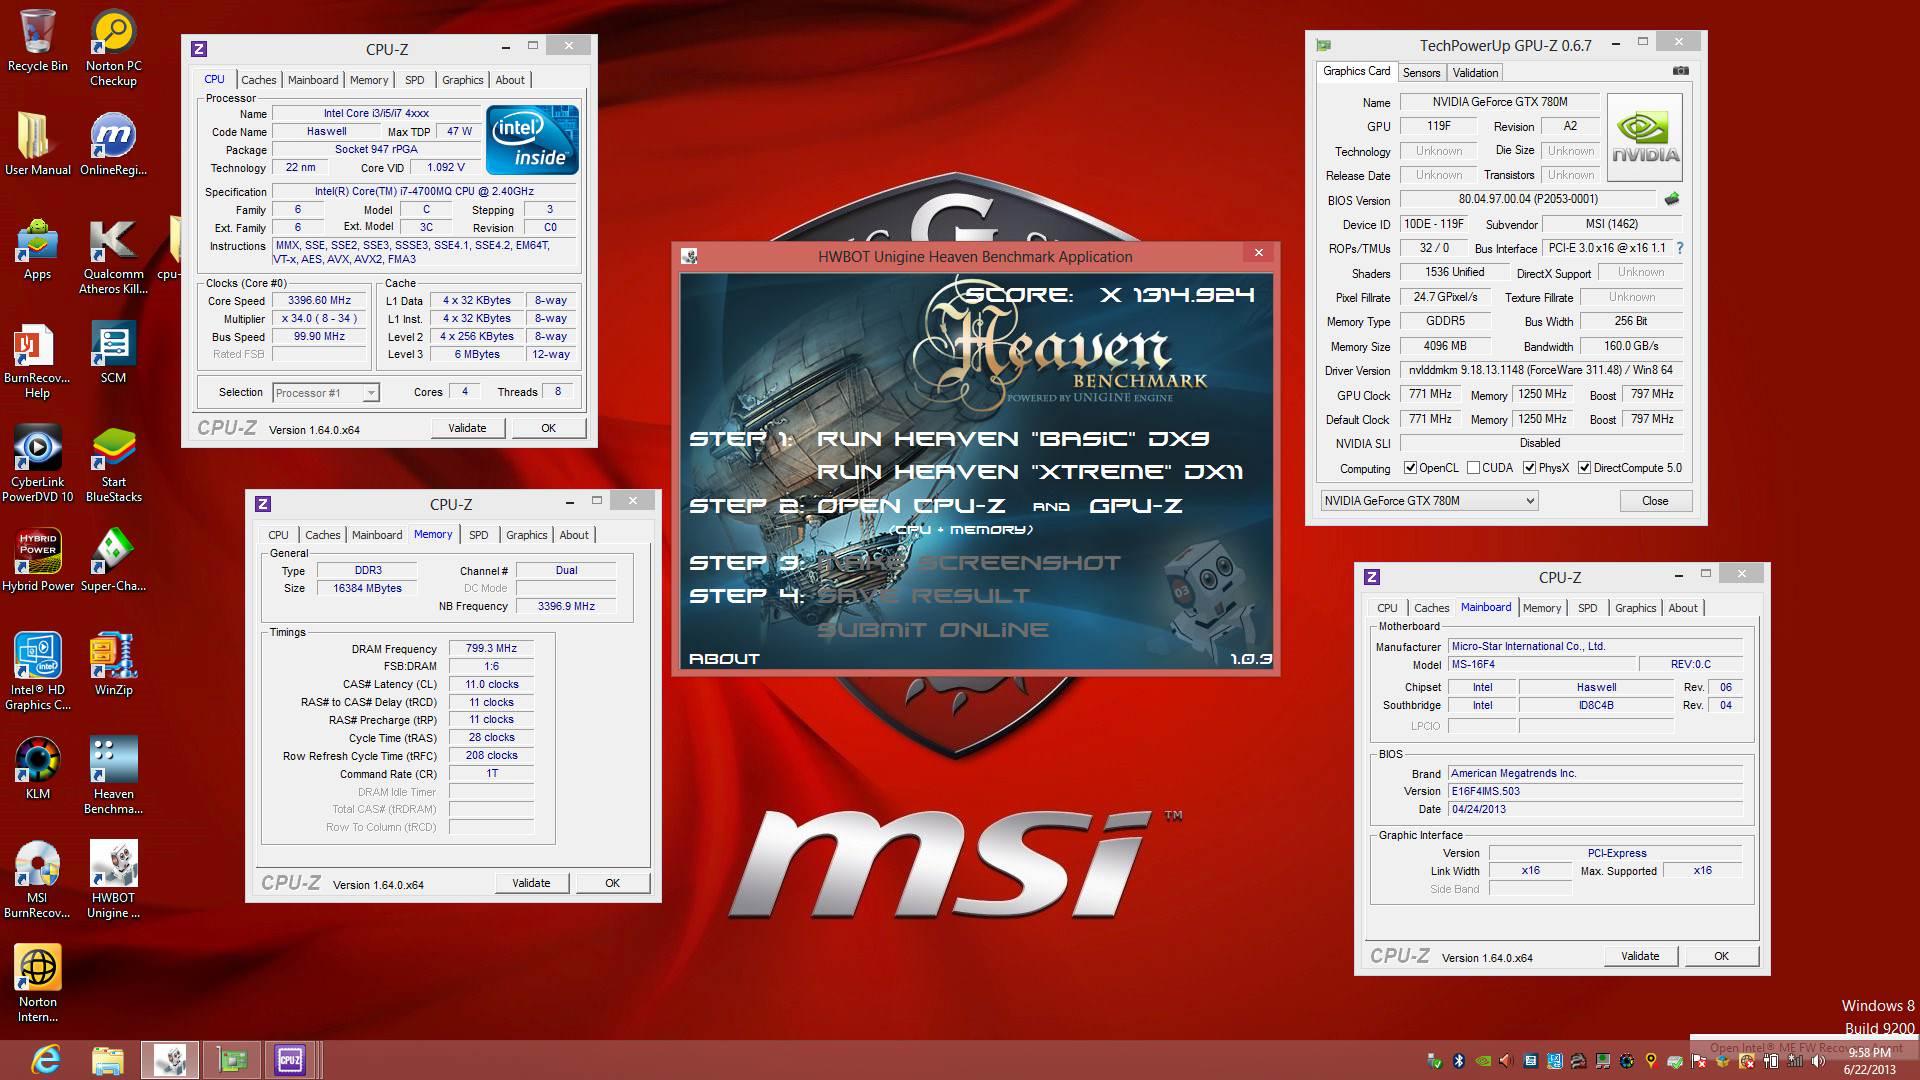
Task: Click About in HWBOT Heaven window
Action: click(x=724, y=659)
